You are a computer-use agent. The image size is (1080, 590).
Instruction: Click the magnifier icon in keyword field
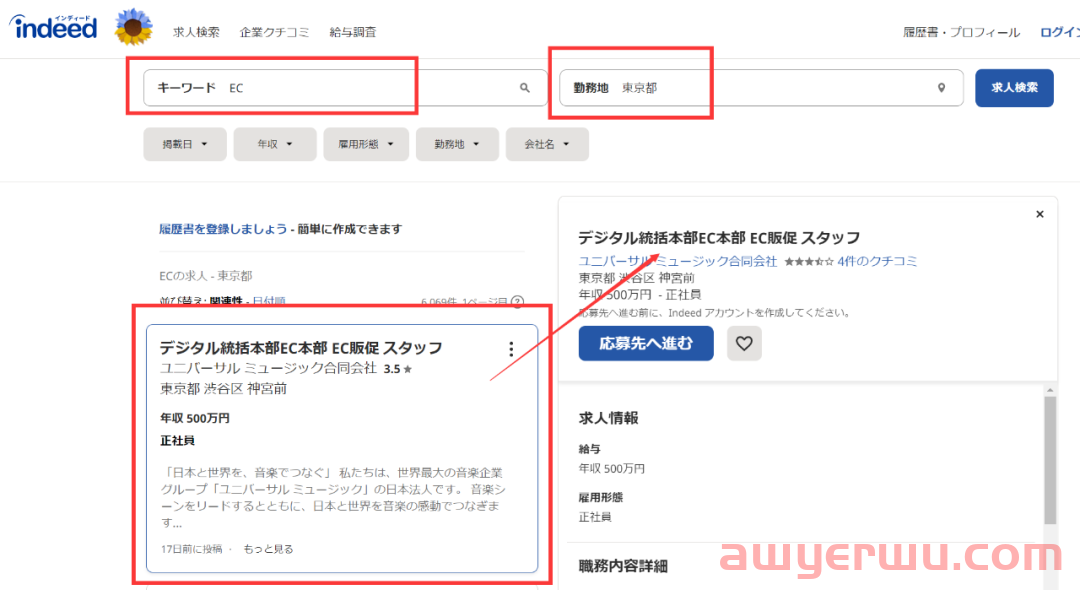tap(525, 88)
